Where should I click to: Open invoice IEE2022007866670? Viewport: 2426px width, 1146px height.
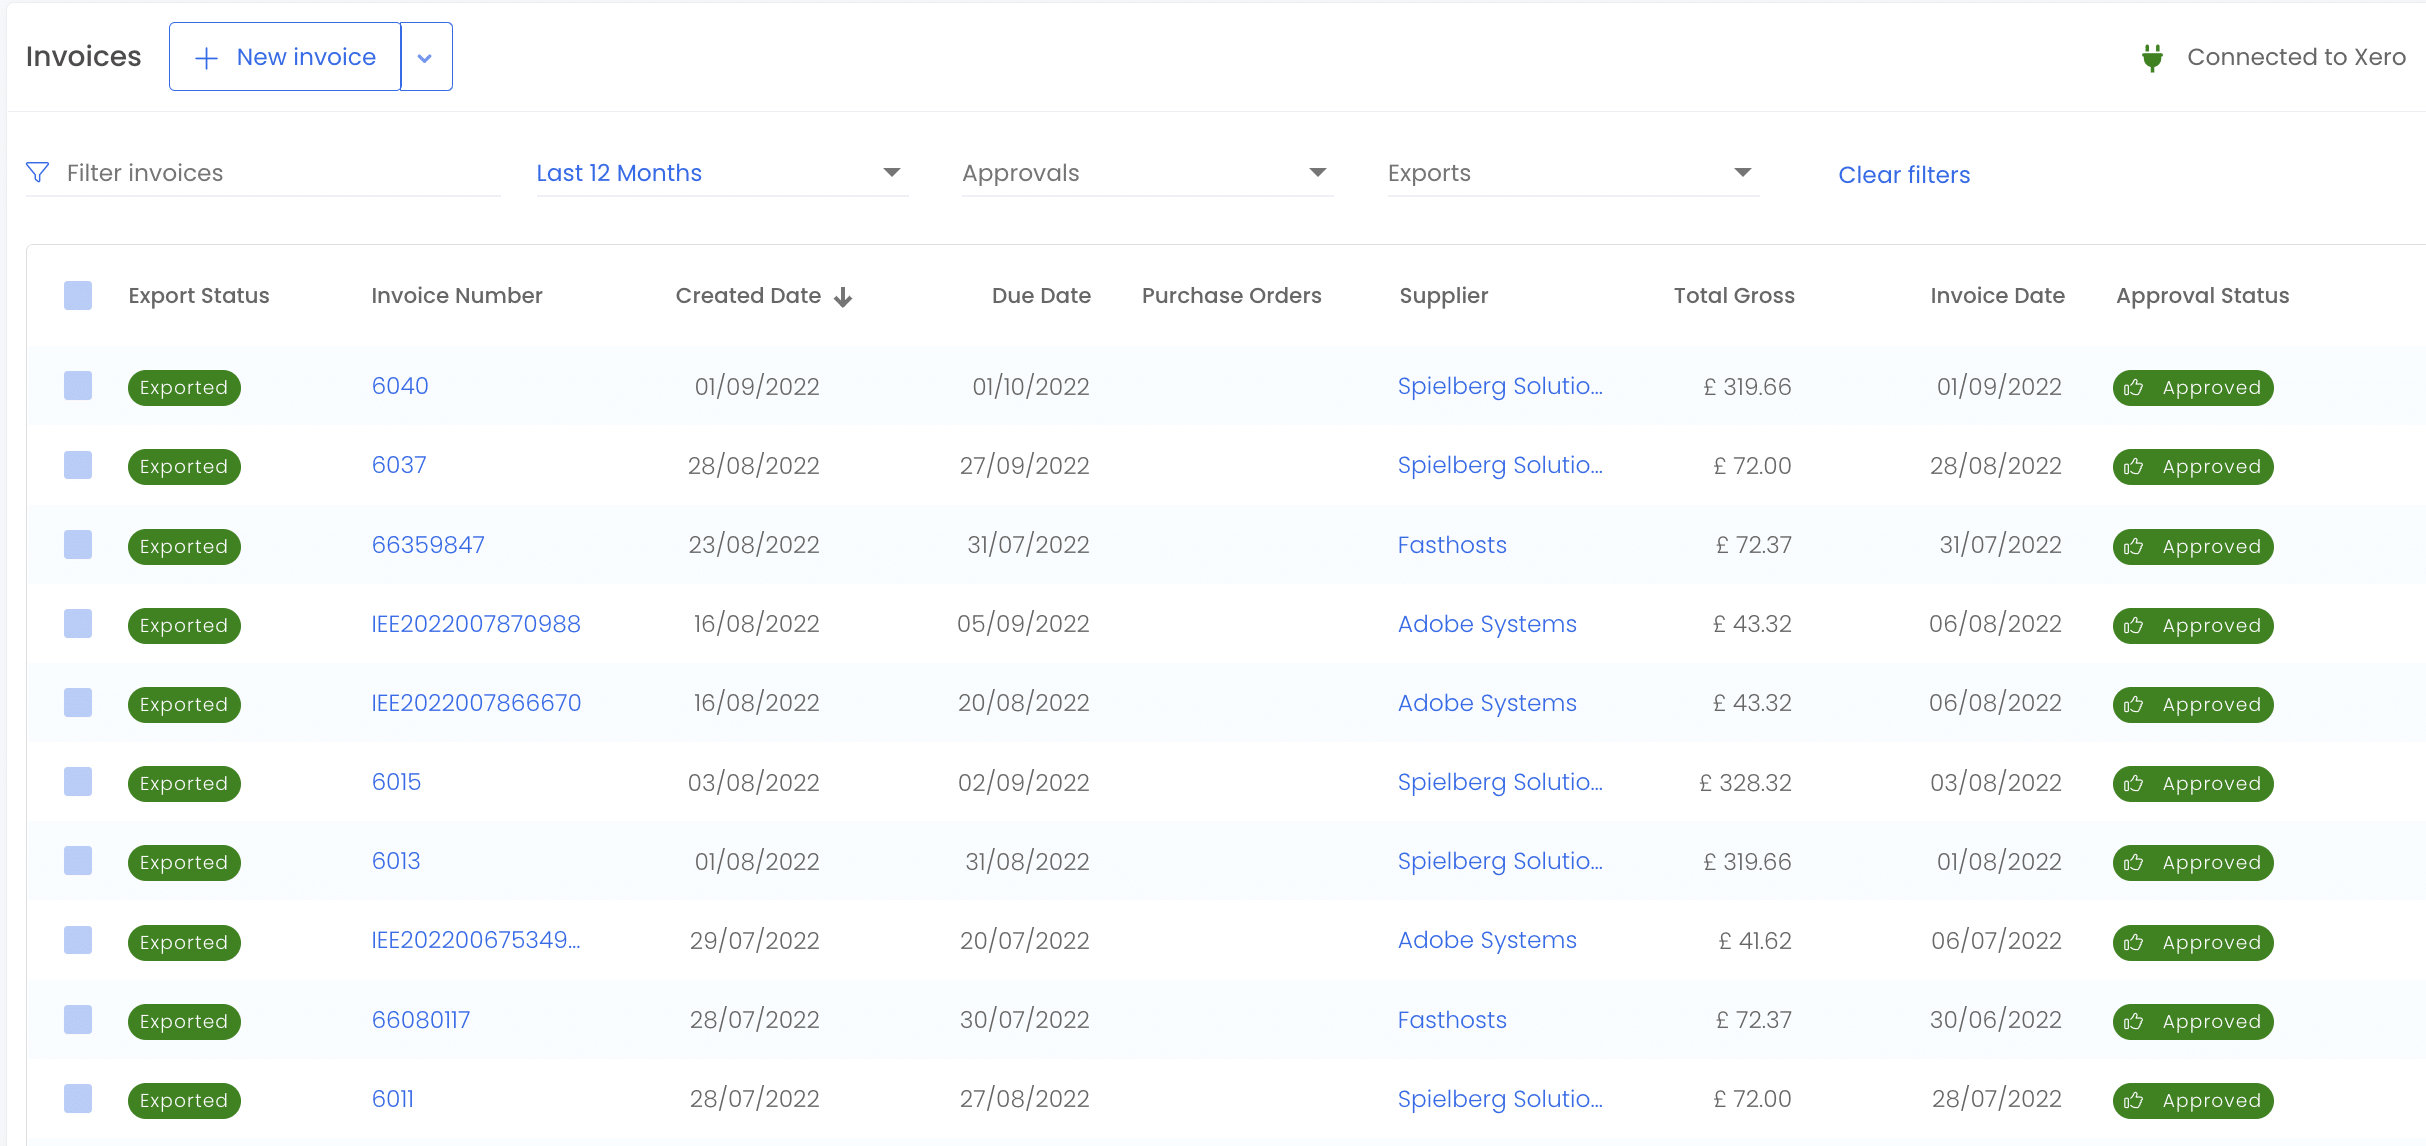476,703
